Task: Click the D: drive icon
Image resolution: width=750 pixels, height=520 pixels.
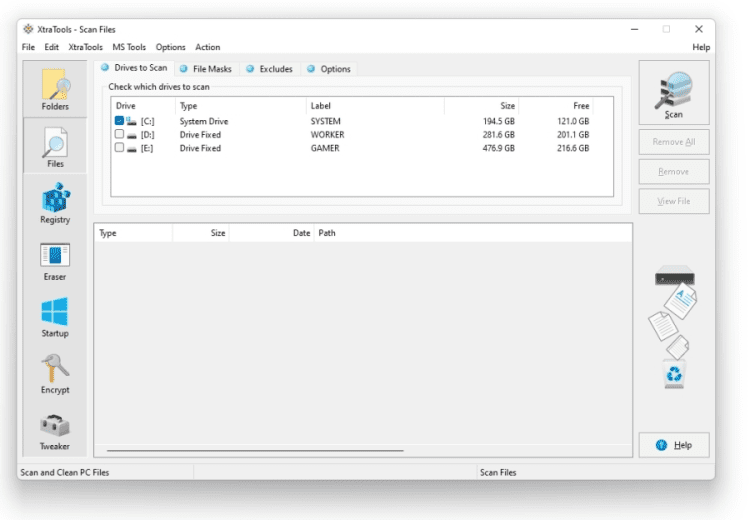Action: pos(132,135)
